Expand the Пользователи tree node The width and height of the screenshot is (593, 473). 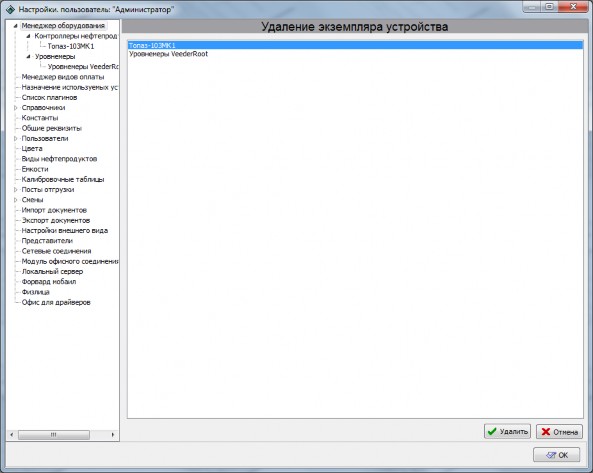point(16,138)
